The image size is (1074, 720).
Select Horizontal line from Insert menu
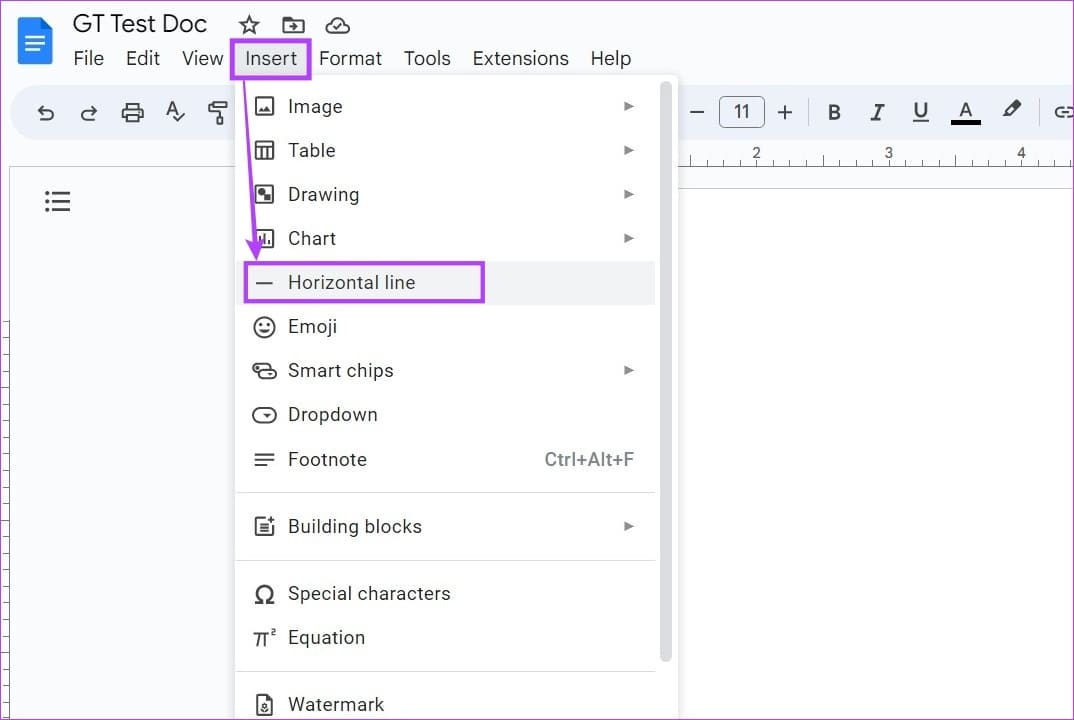pyautogui.click(x=351, y=282)
